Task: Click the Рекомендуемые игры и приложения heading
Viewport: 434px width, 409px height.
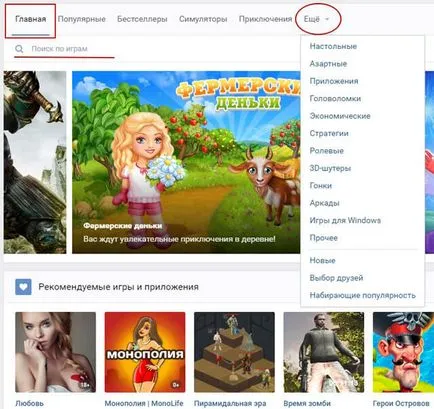Action: [118, 287]
